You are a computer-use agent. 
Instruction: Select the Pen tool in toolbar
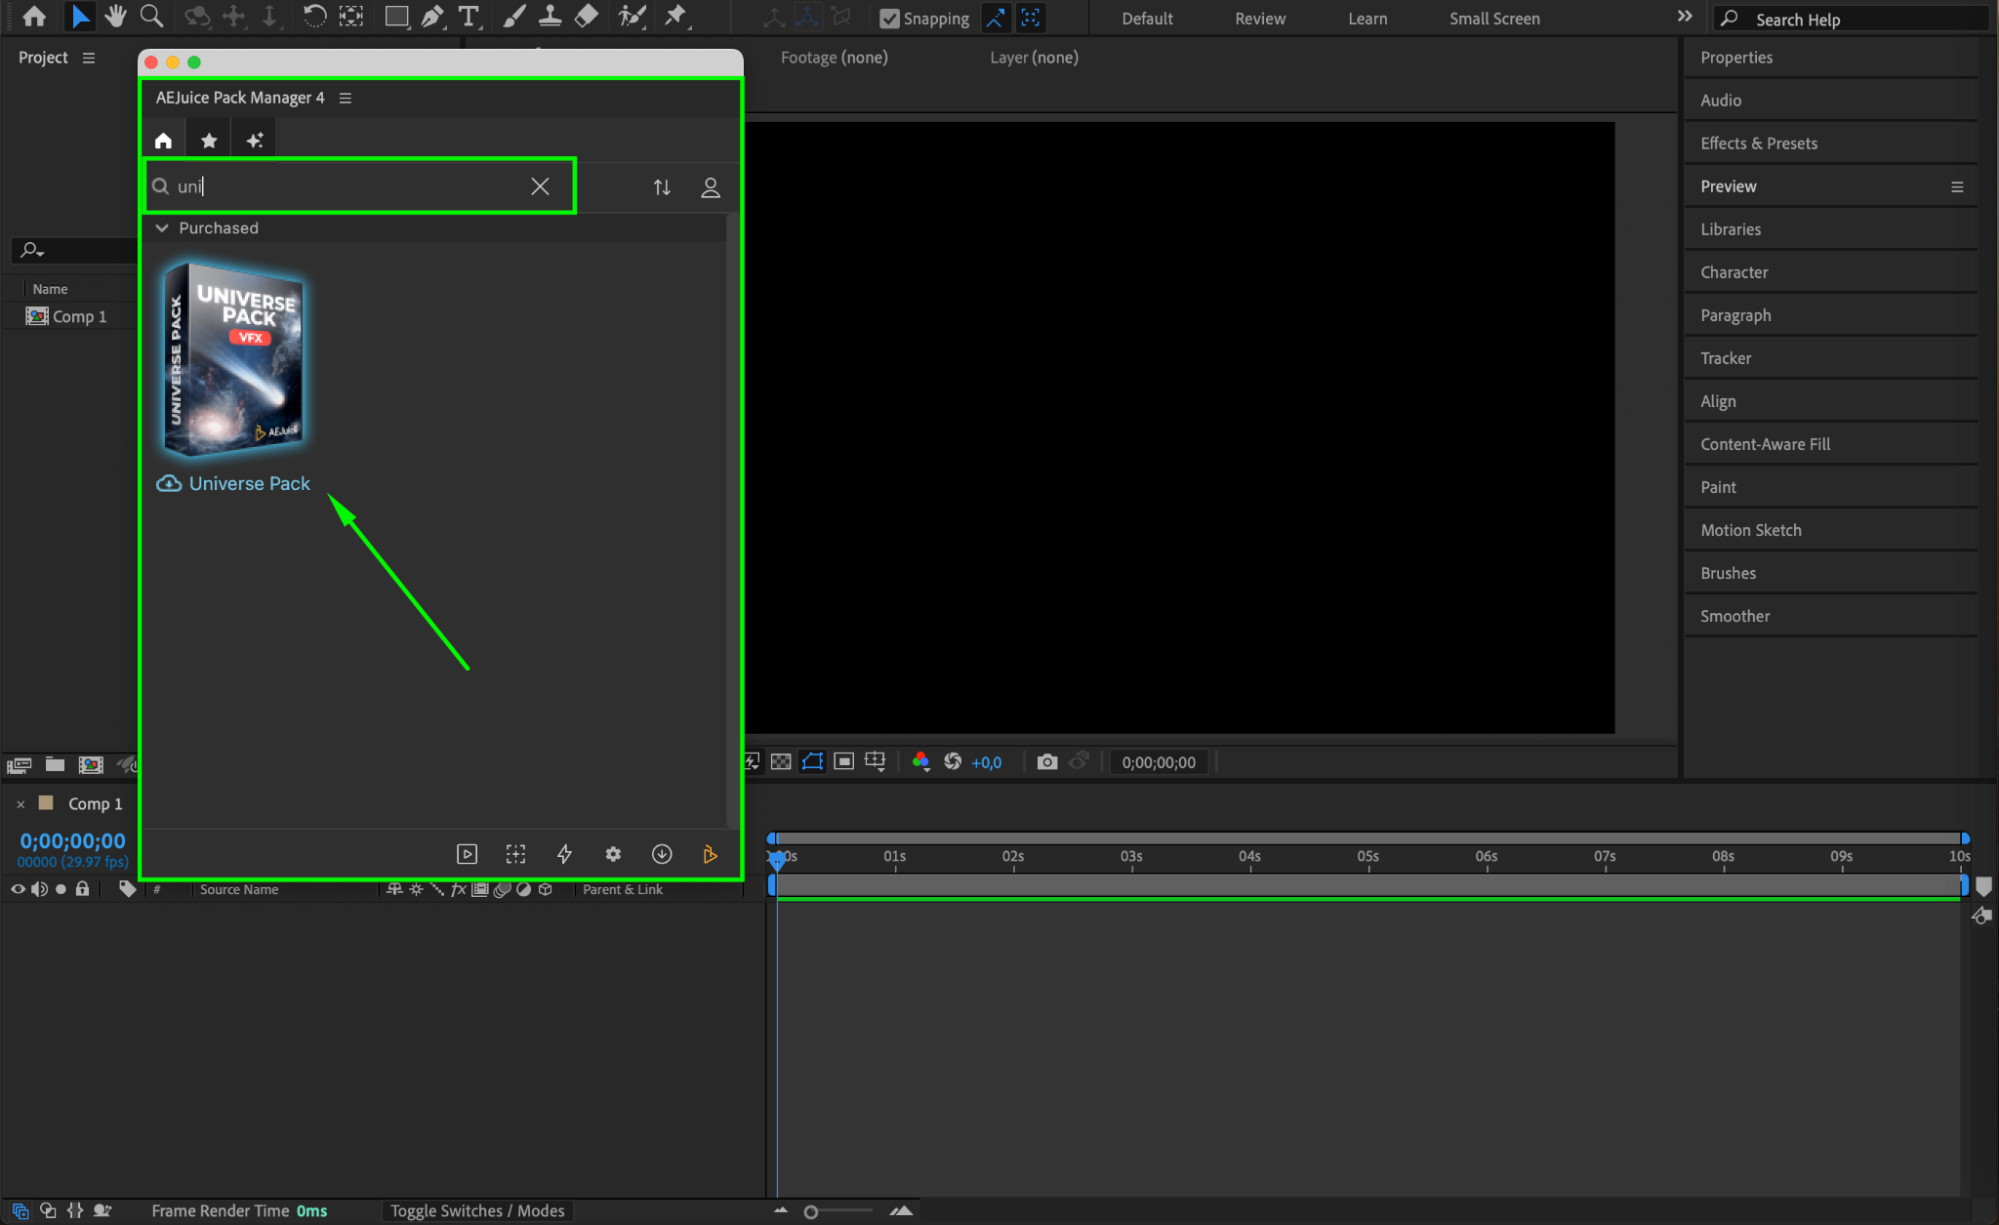tap(432, 16)
